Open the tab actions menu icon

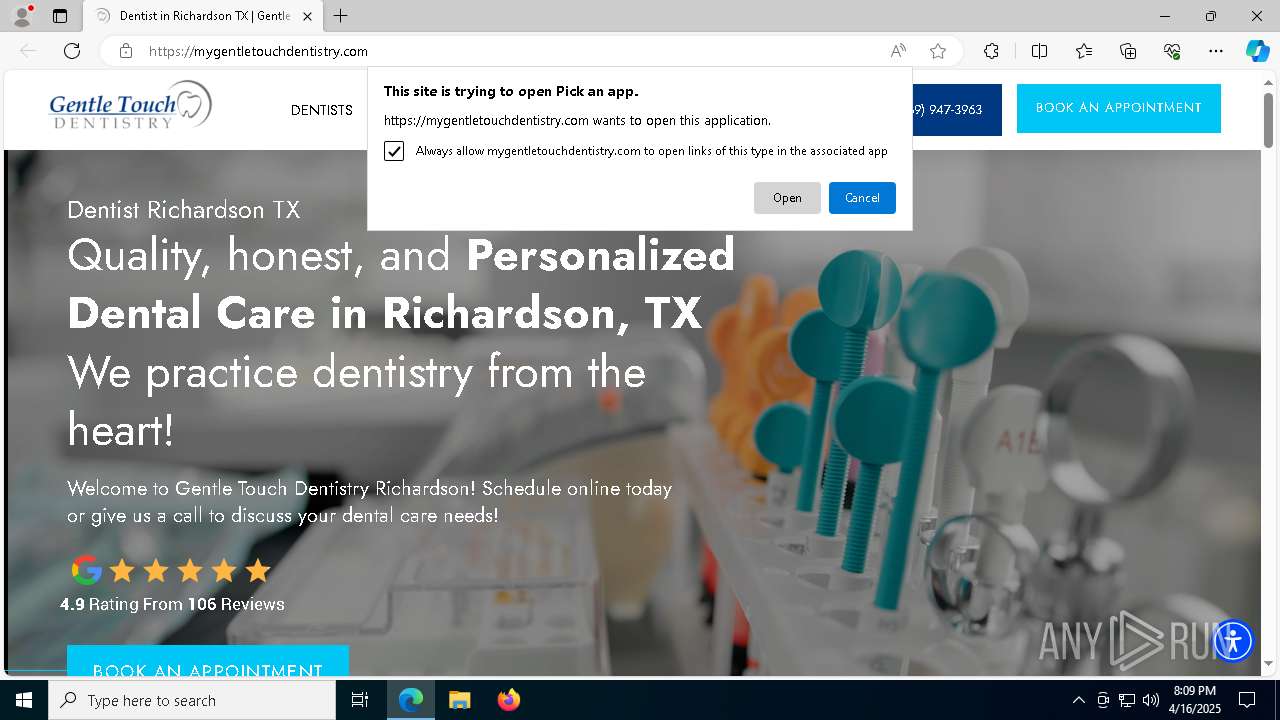(x=60, y=16)
